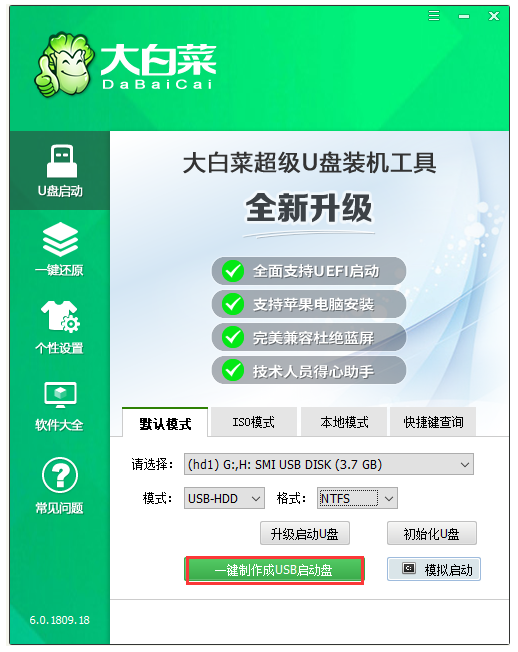Open the USB-HDD mode dropdown
This screenshot has width=518, height=652.
coord(224,498)
